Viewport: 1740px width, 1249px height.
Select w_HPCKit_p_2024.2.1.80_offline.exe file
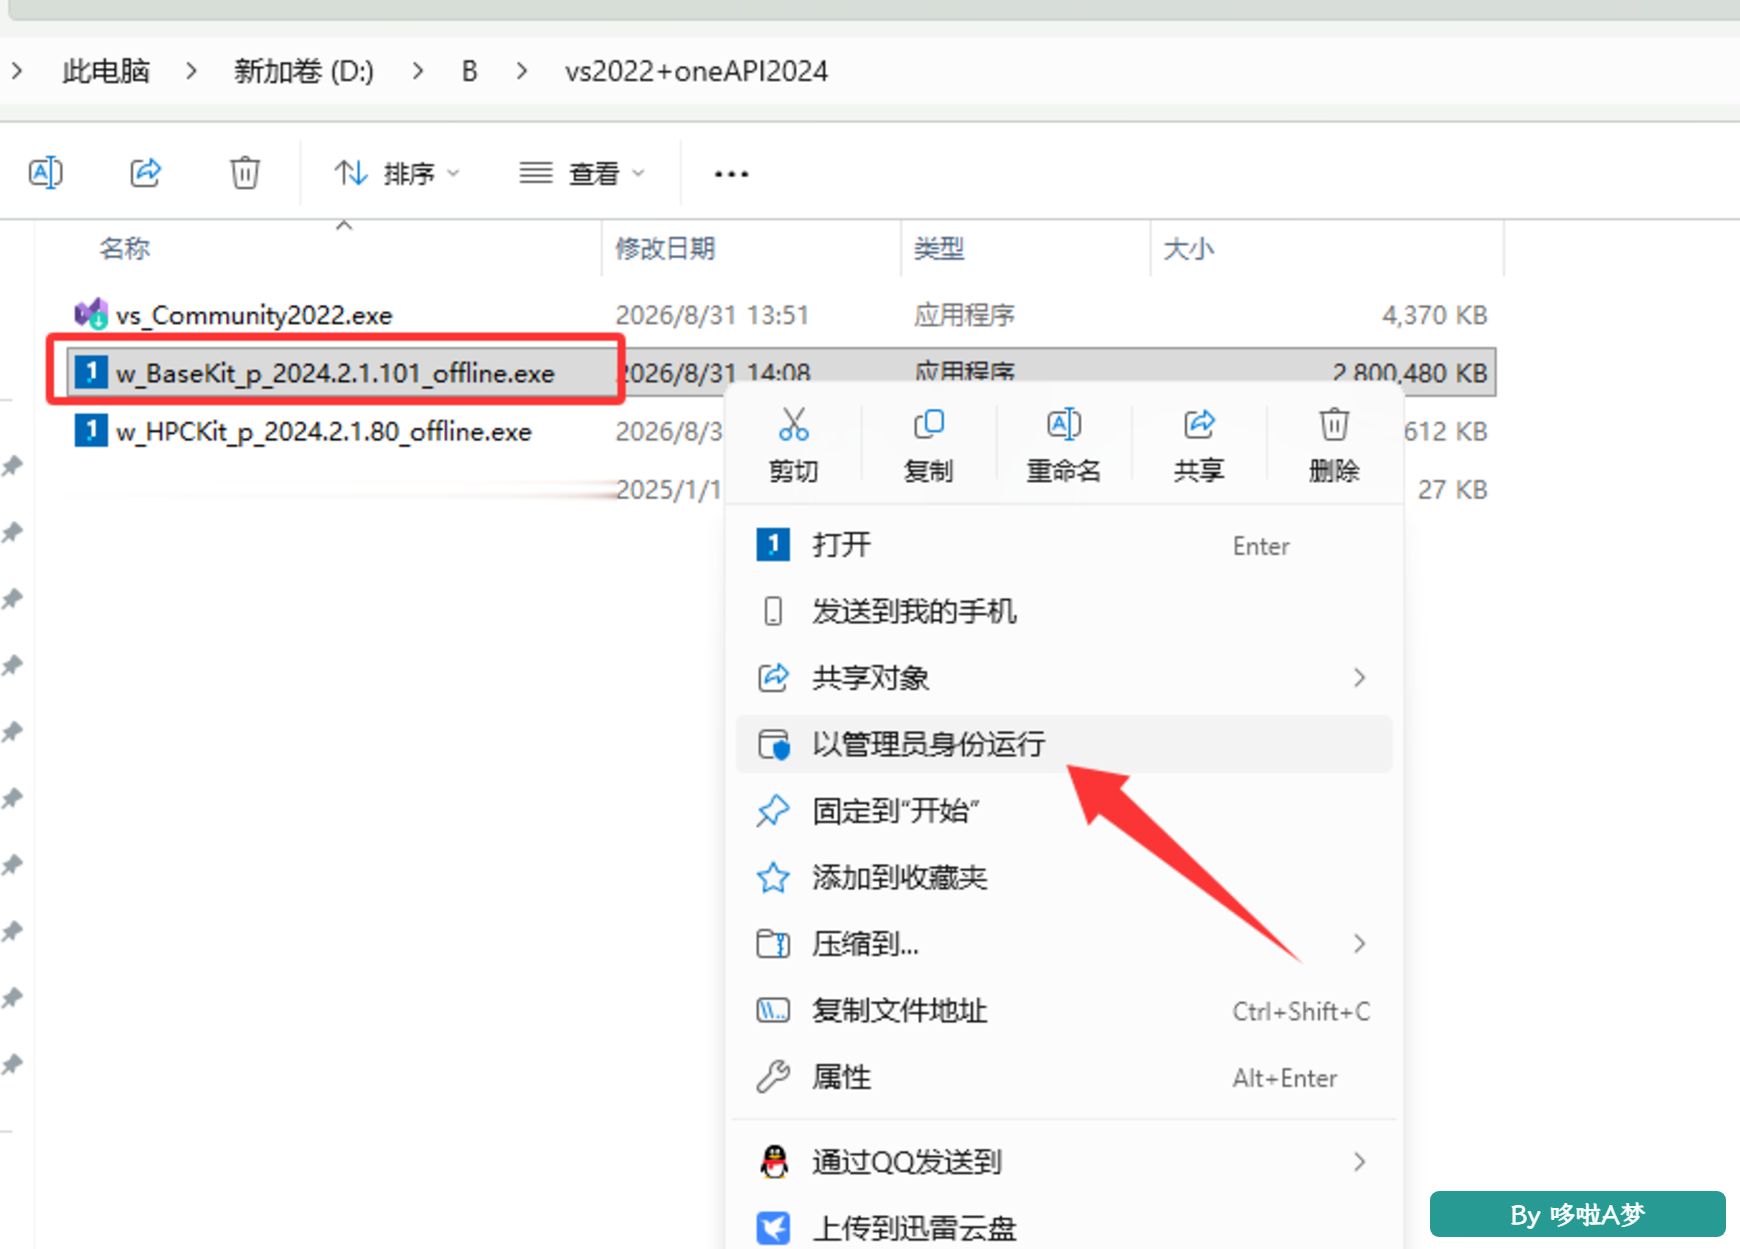point(324,431)
